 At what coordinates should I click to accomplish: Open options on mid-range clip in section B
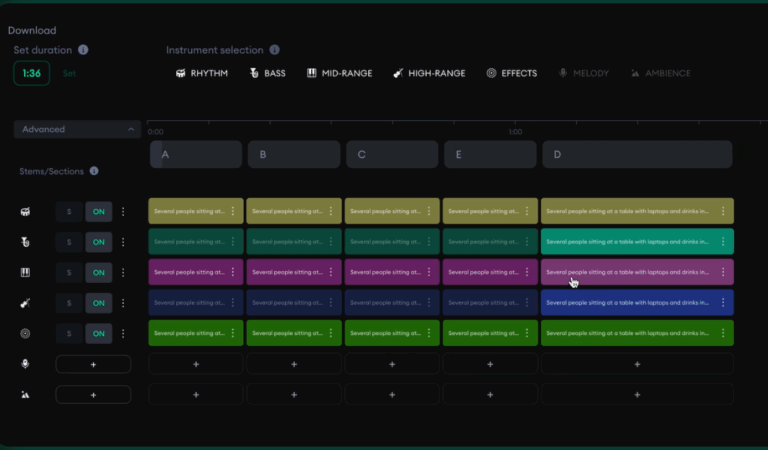click(x=331, y=272)
